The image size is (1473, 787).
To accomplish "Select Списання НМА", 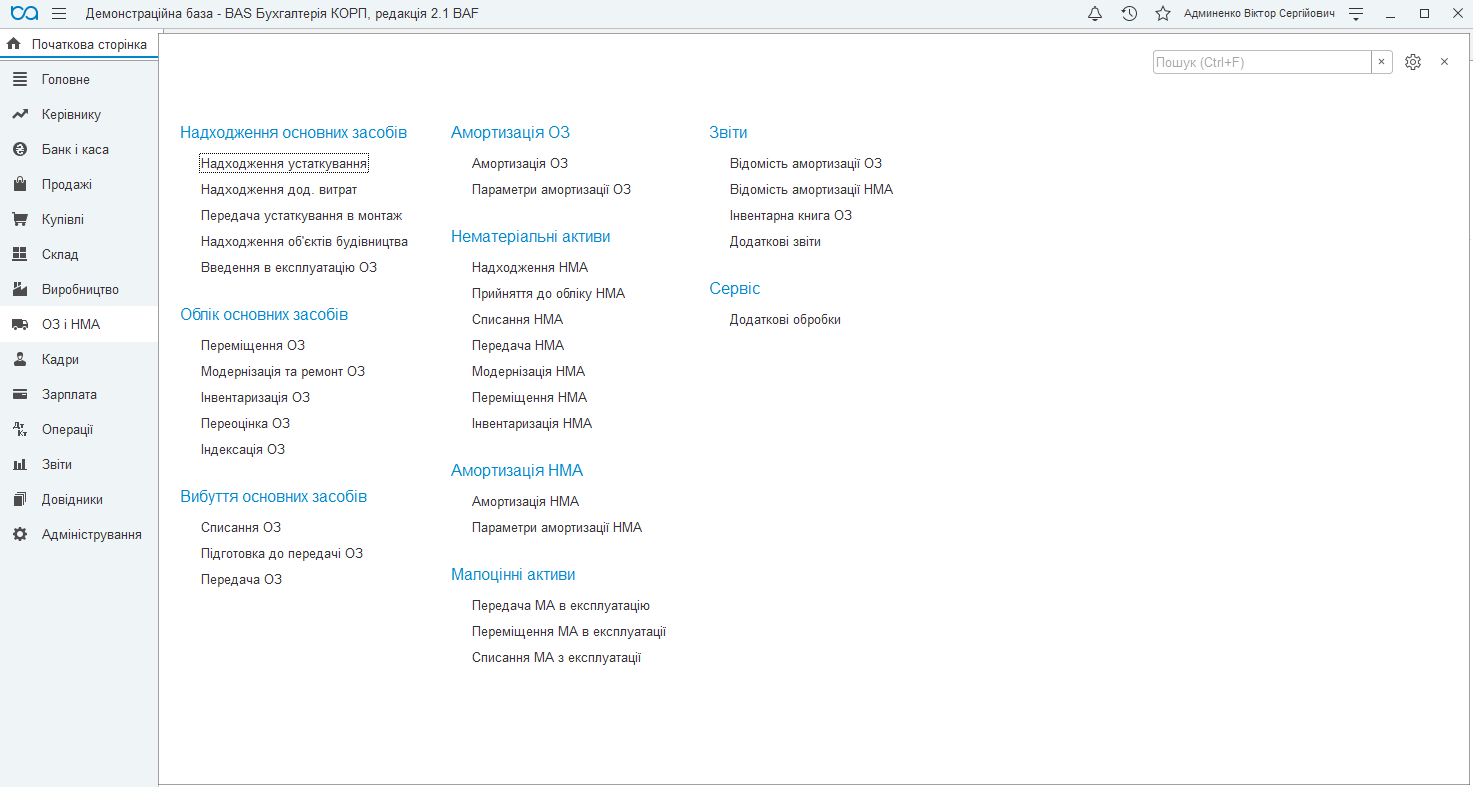I will [518, 320].
